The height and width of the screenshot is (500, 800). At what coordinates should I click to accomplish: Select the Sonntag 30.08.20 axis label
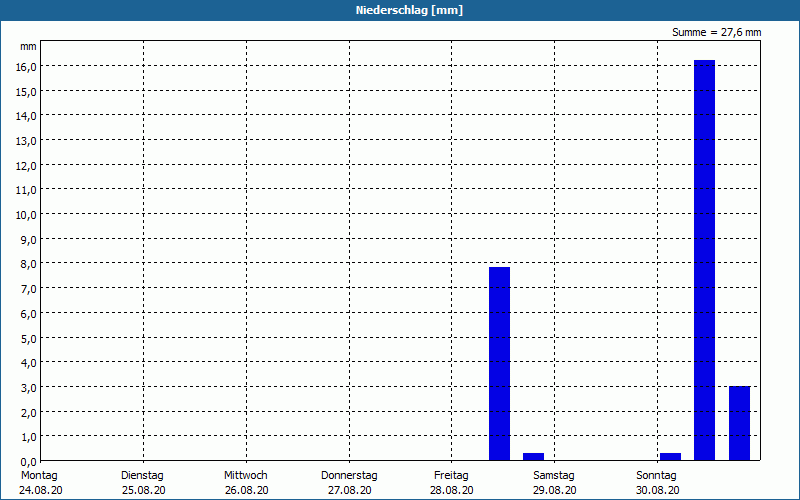coord(657,483)
